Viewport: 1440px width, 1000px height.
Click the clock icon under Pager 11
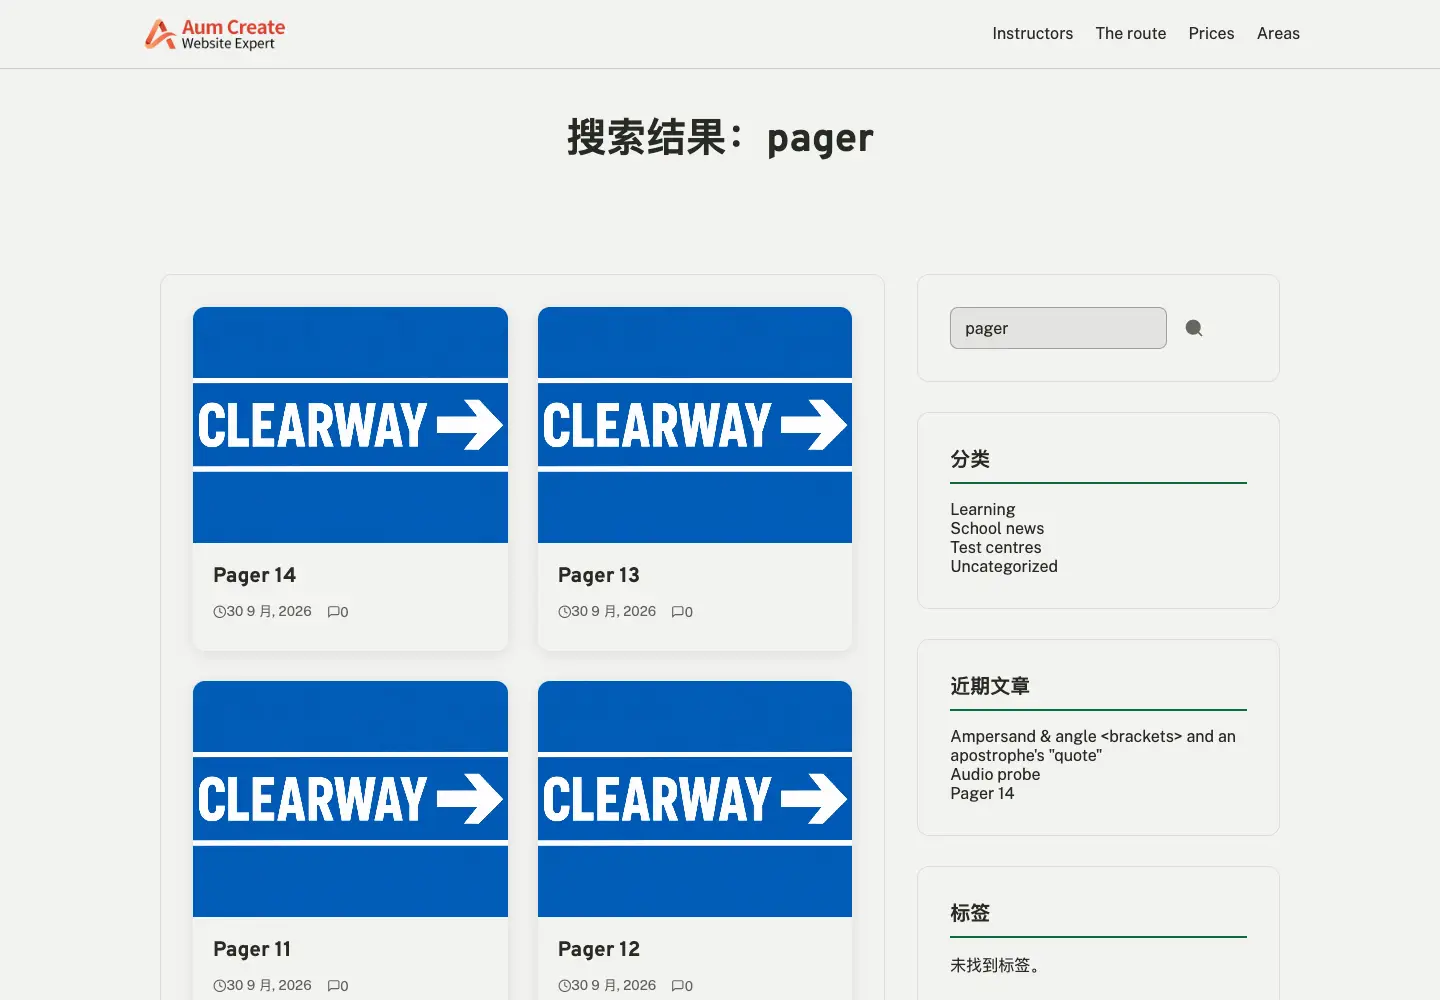[x=219, y=986]
